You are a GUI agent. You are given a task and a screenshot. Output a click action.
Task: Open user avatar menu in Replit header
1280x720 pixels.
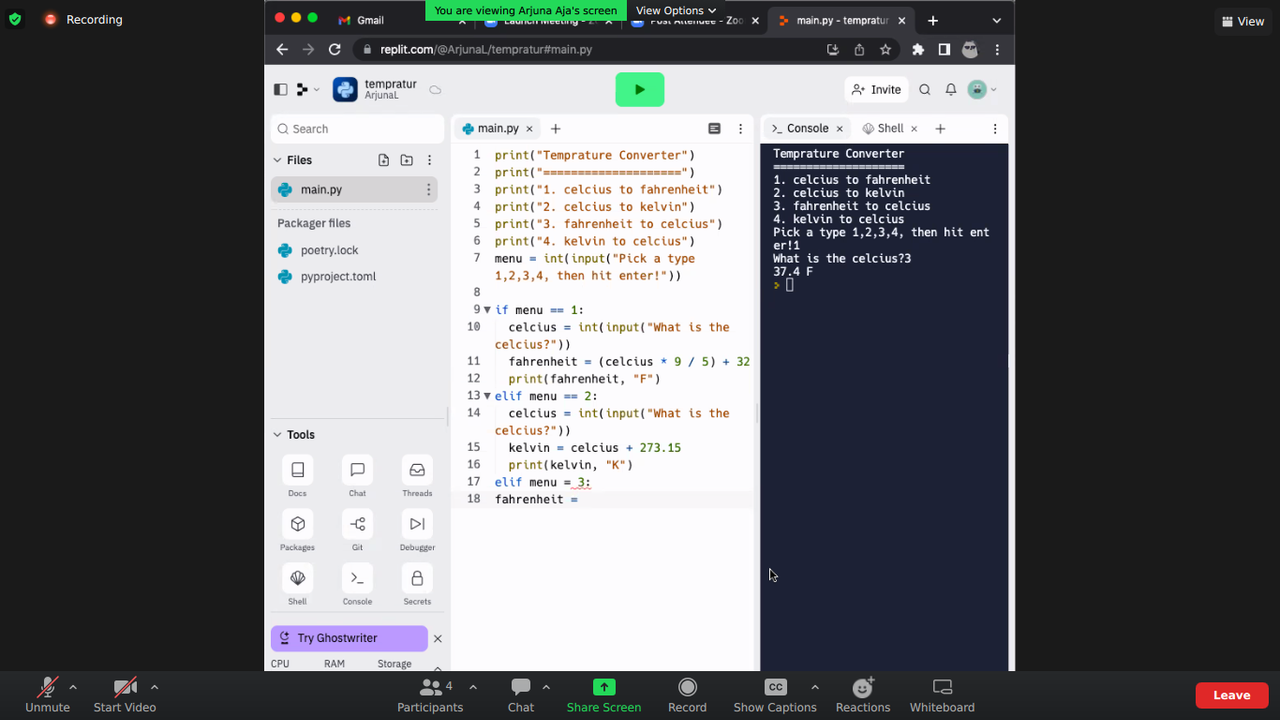click(981, 90)
